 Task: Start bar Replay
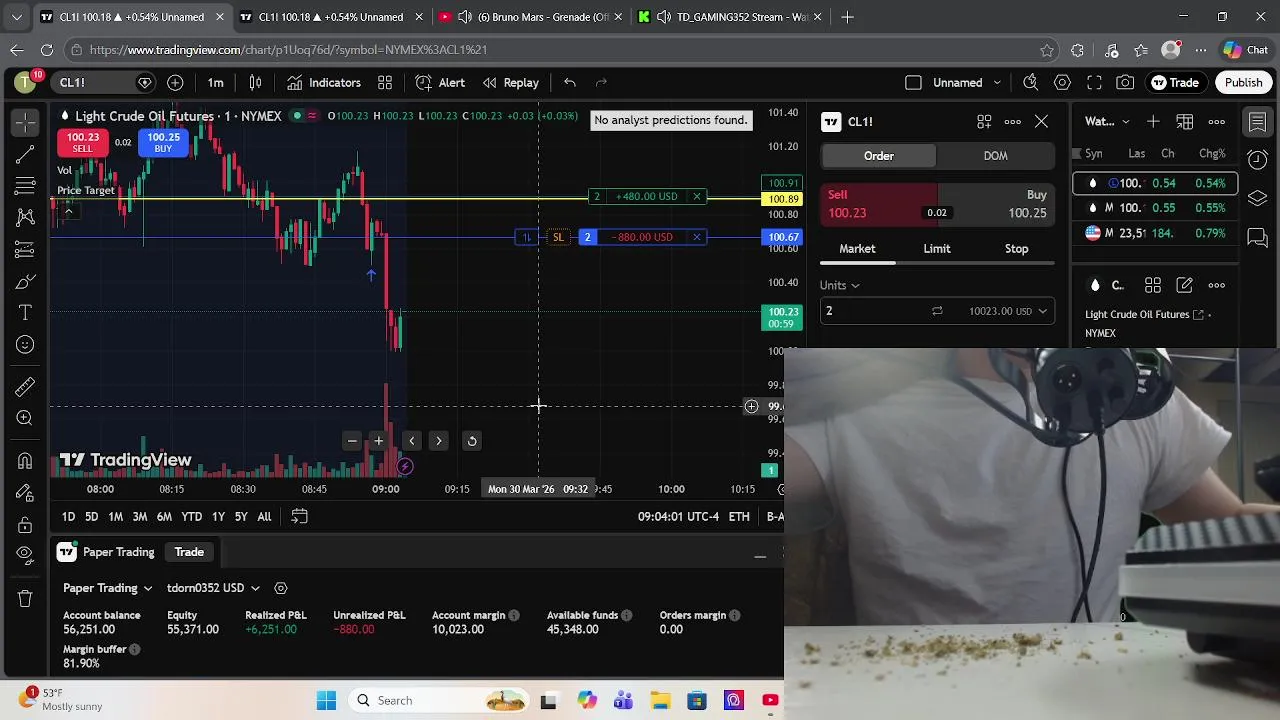coord(510,83)
